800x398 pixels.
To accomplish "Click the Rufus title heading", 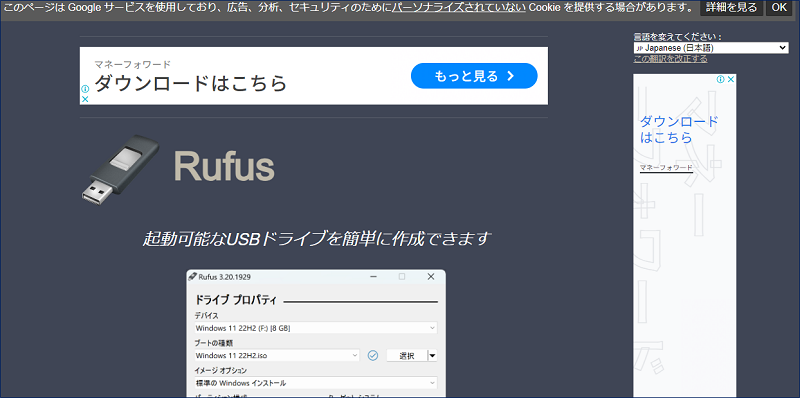I will point(224,166).
